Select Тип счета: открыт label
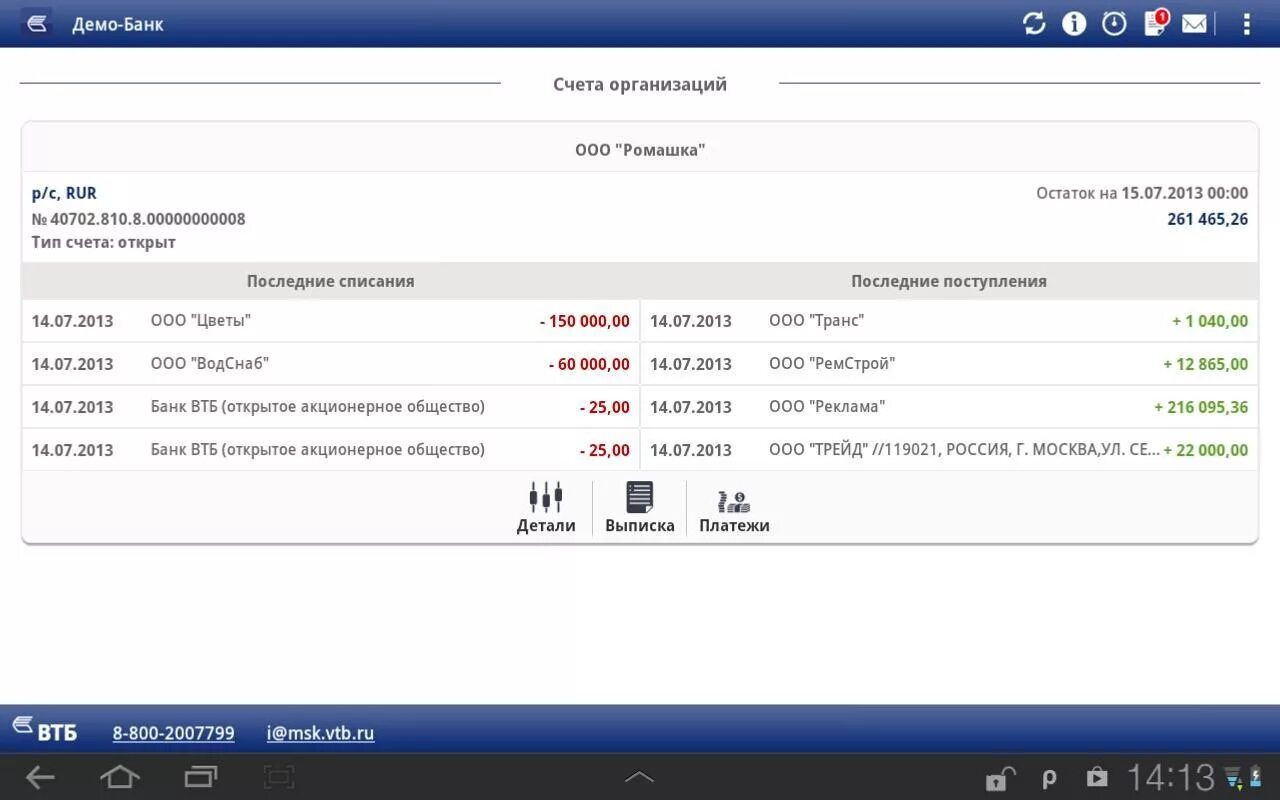The height and width of the screenshot is (800, 1280). pyautogui.click(x=104, y=242)
